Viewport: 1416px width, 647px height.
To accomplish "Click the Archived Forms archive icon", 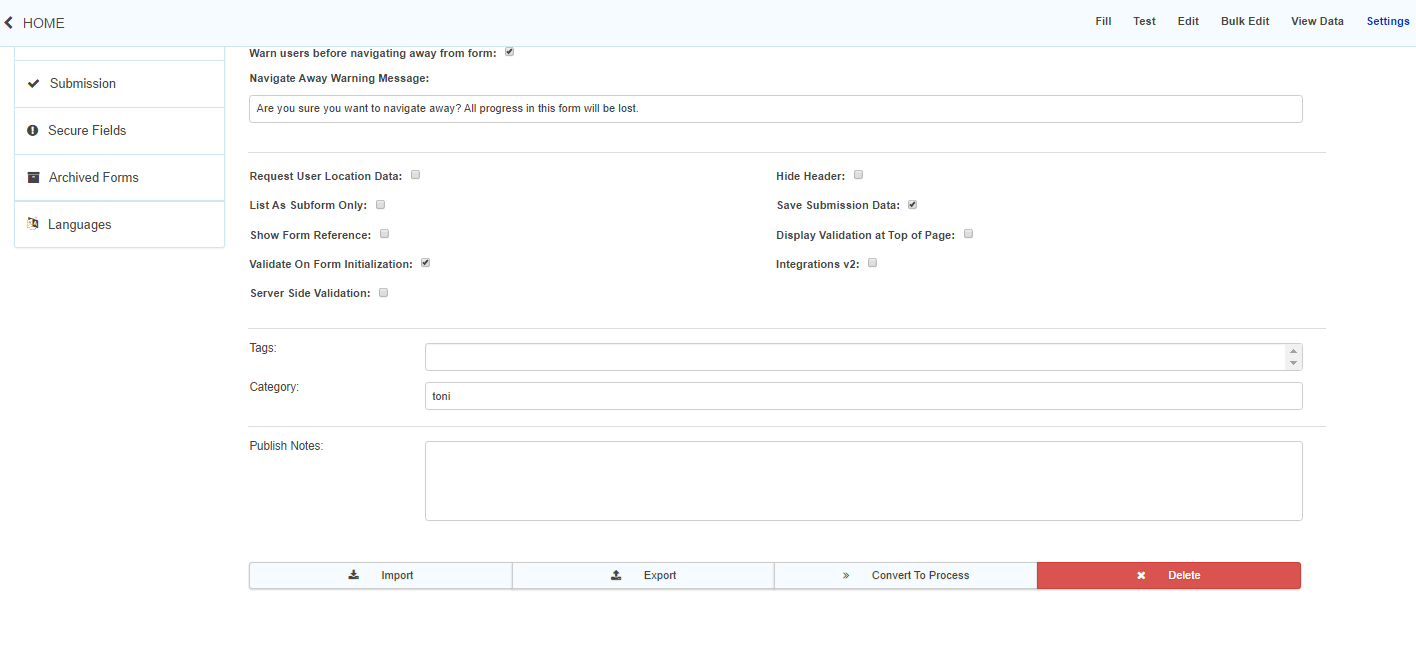I will click(x=34, y=177).
